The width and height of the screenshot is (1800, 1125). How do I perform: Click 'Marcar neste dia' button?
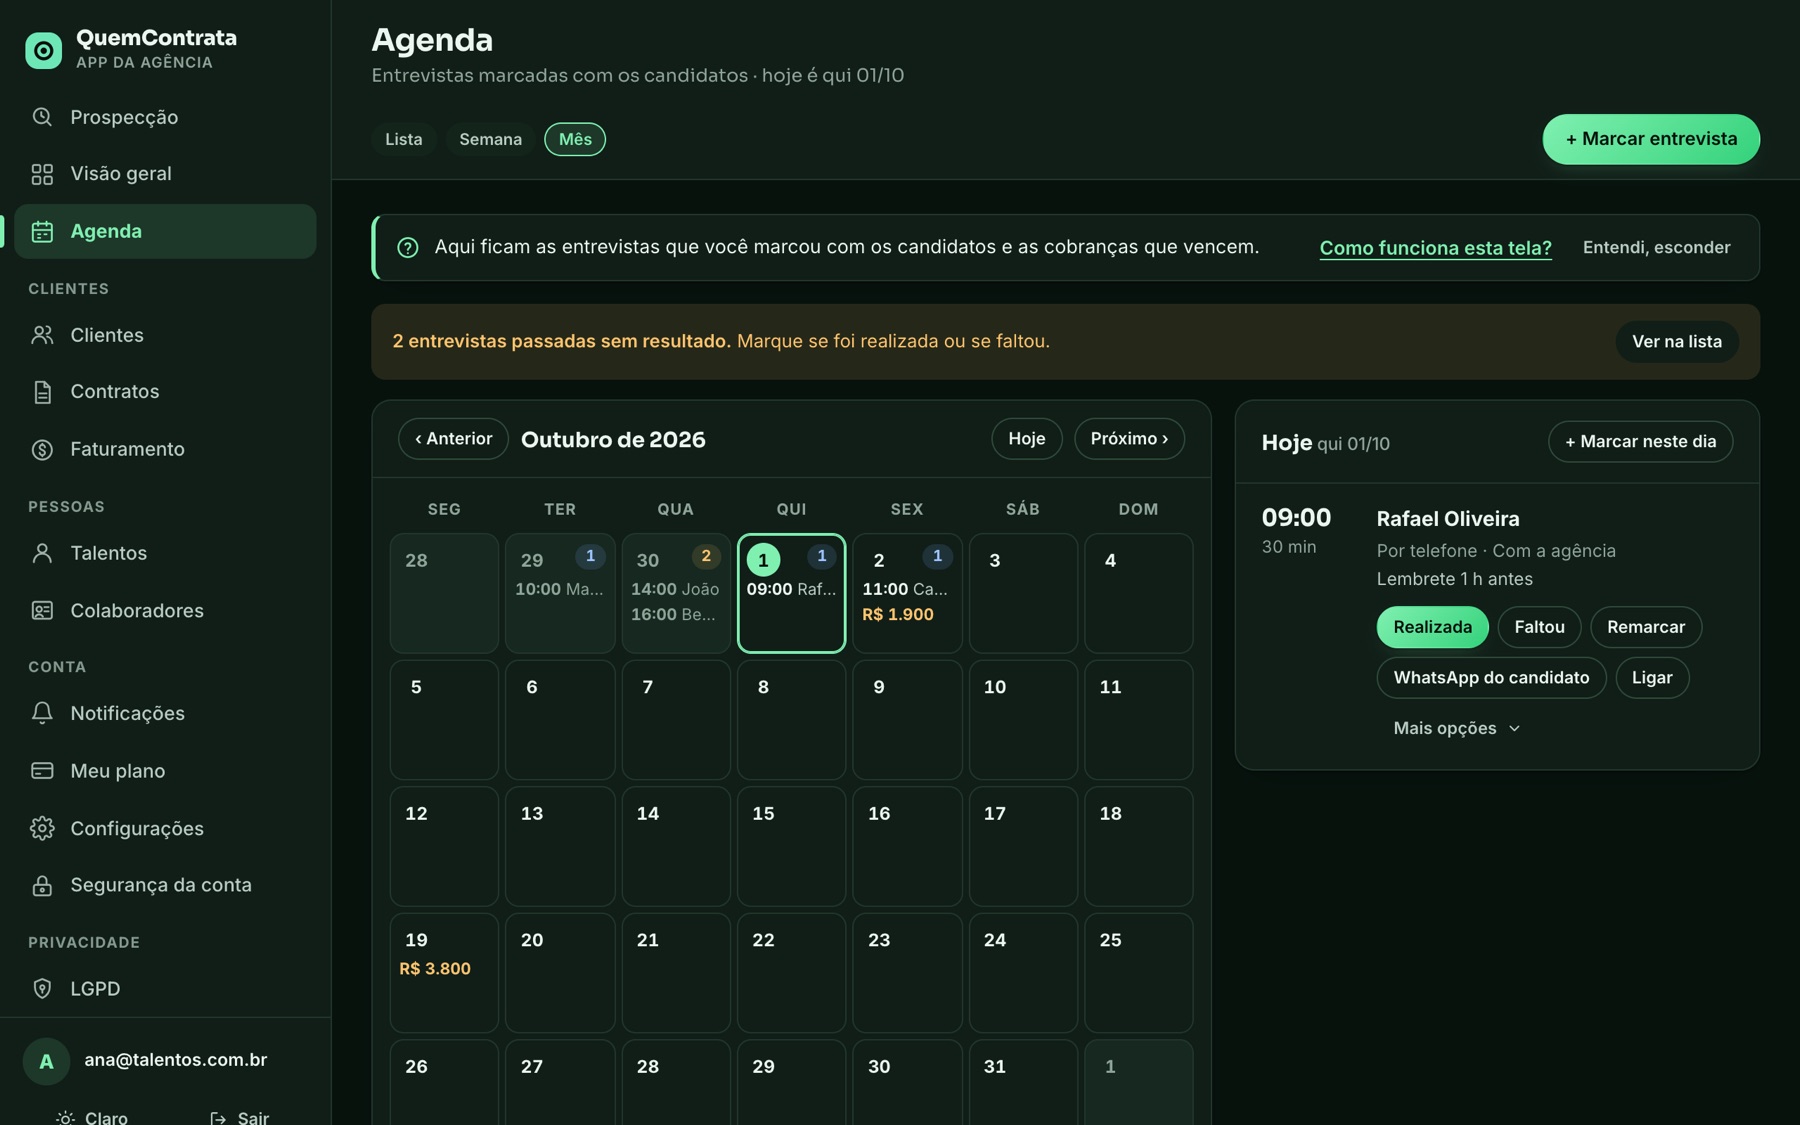coord(1640,441)
